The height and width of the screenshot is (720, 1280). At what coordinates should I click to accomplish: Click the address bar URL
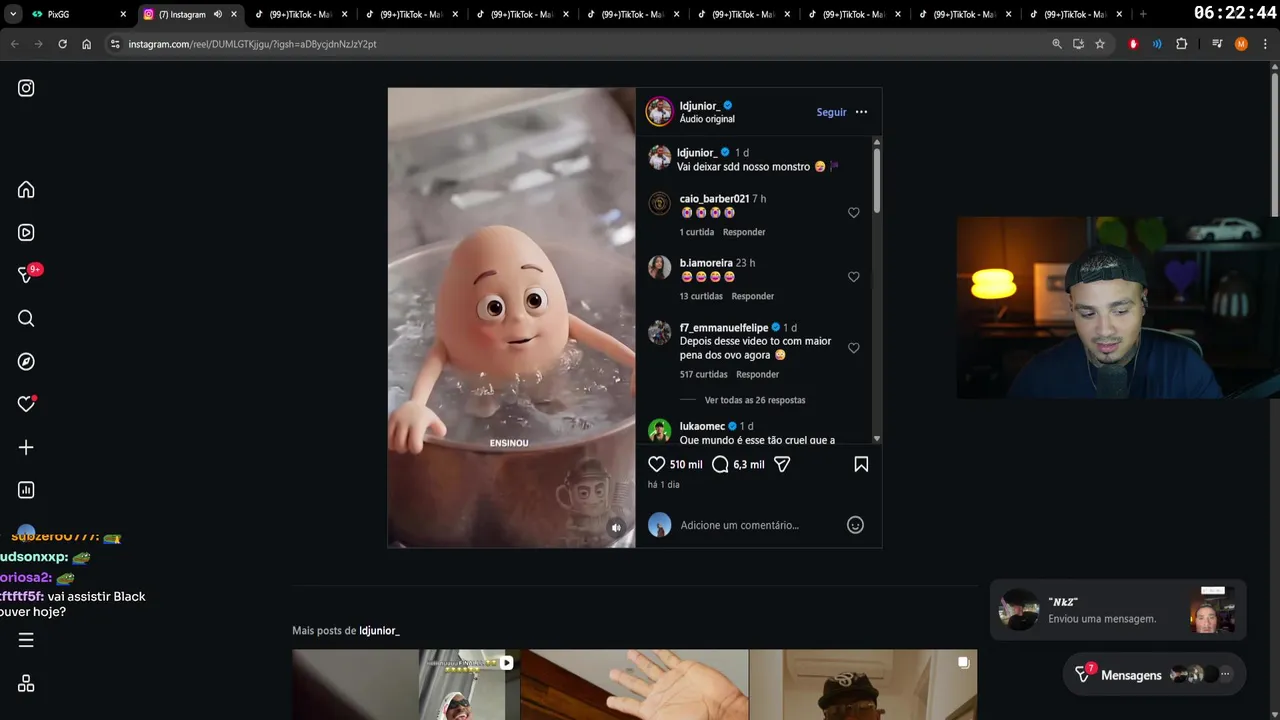point(252,44)
